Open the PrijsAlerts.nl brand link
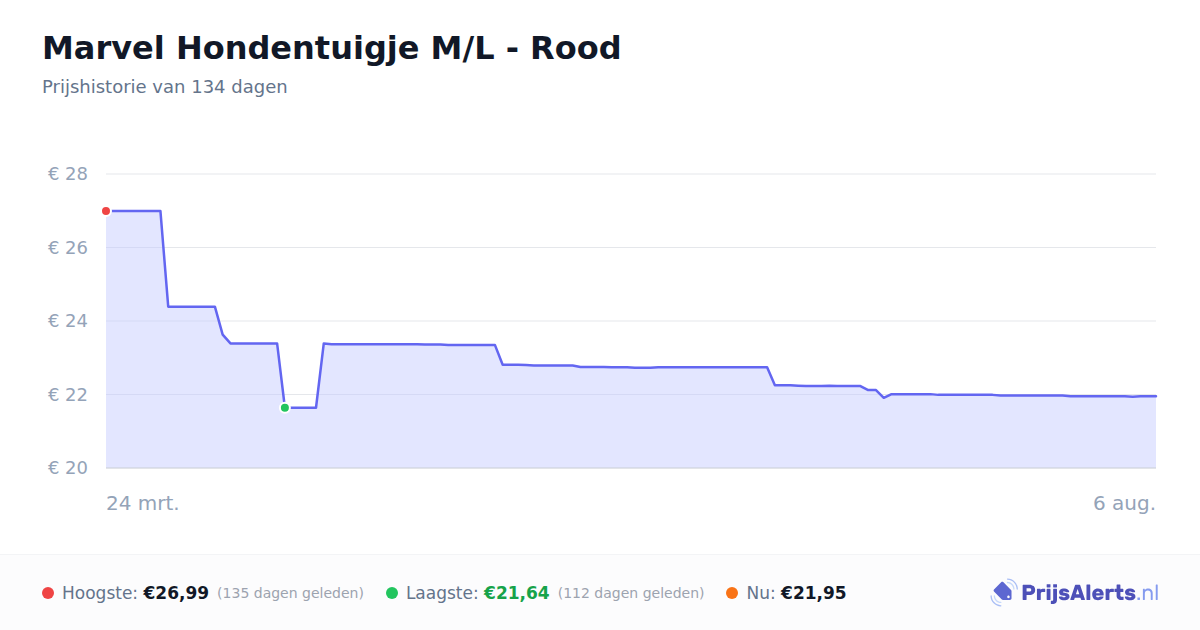The height and width of the screenshot is (630, 1200). (x=1074, y=593)
